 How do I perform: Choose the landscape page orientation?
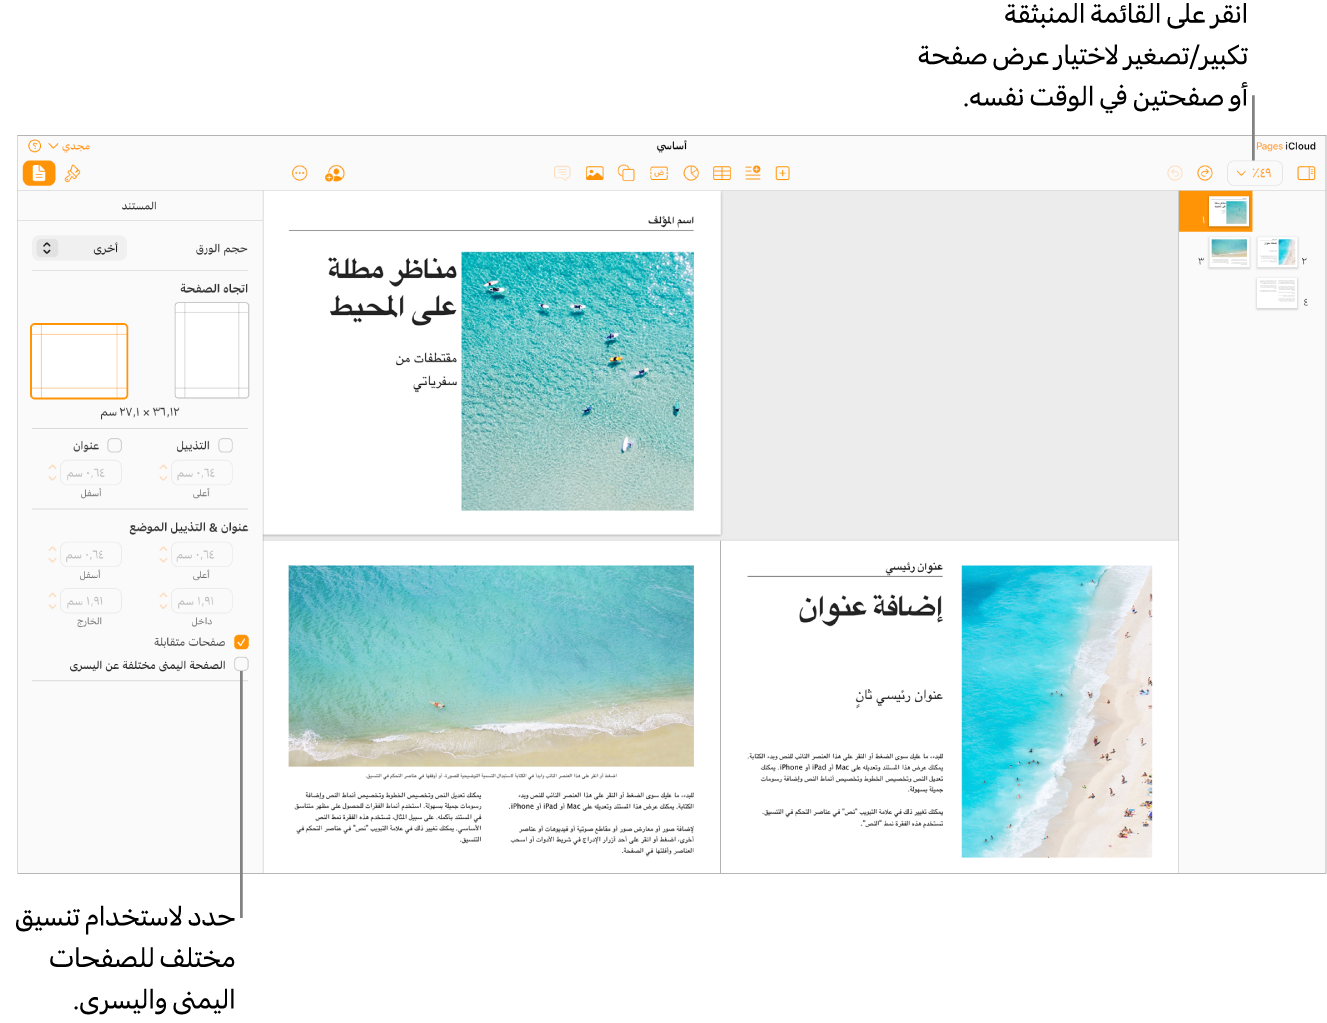click(79, 361)
